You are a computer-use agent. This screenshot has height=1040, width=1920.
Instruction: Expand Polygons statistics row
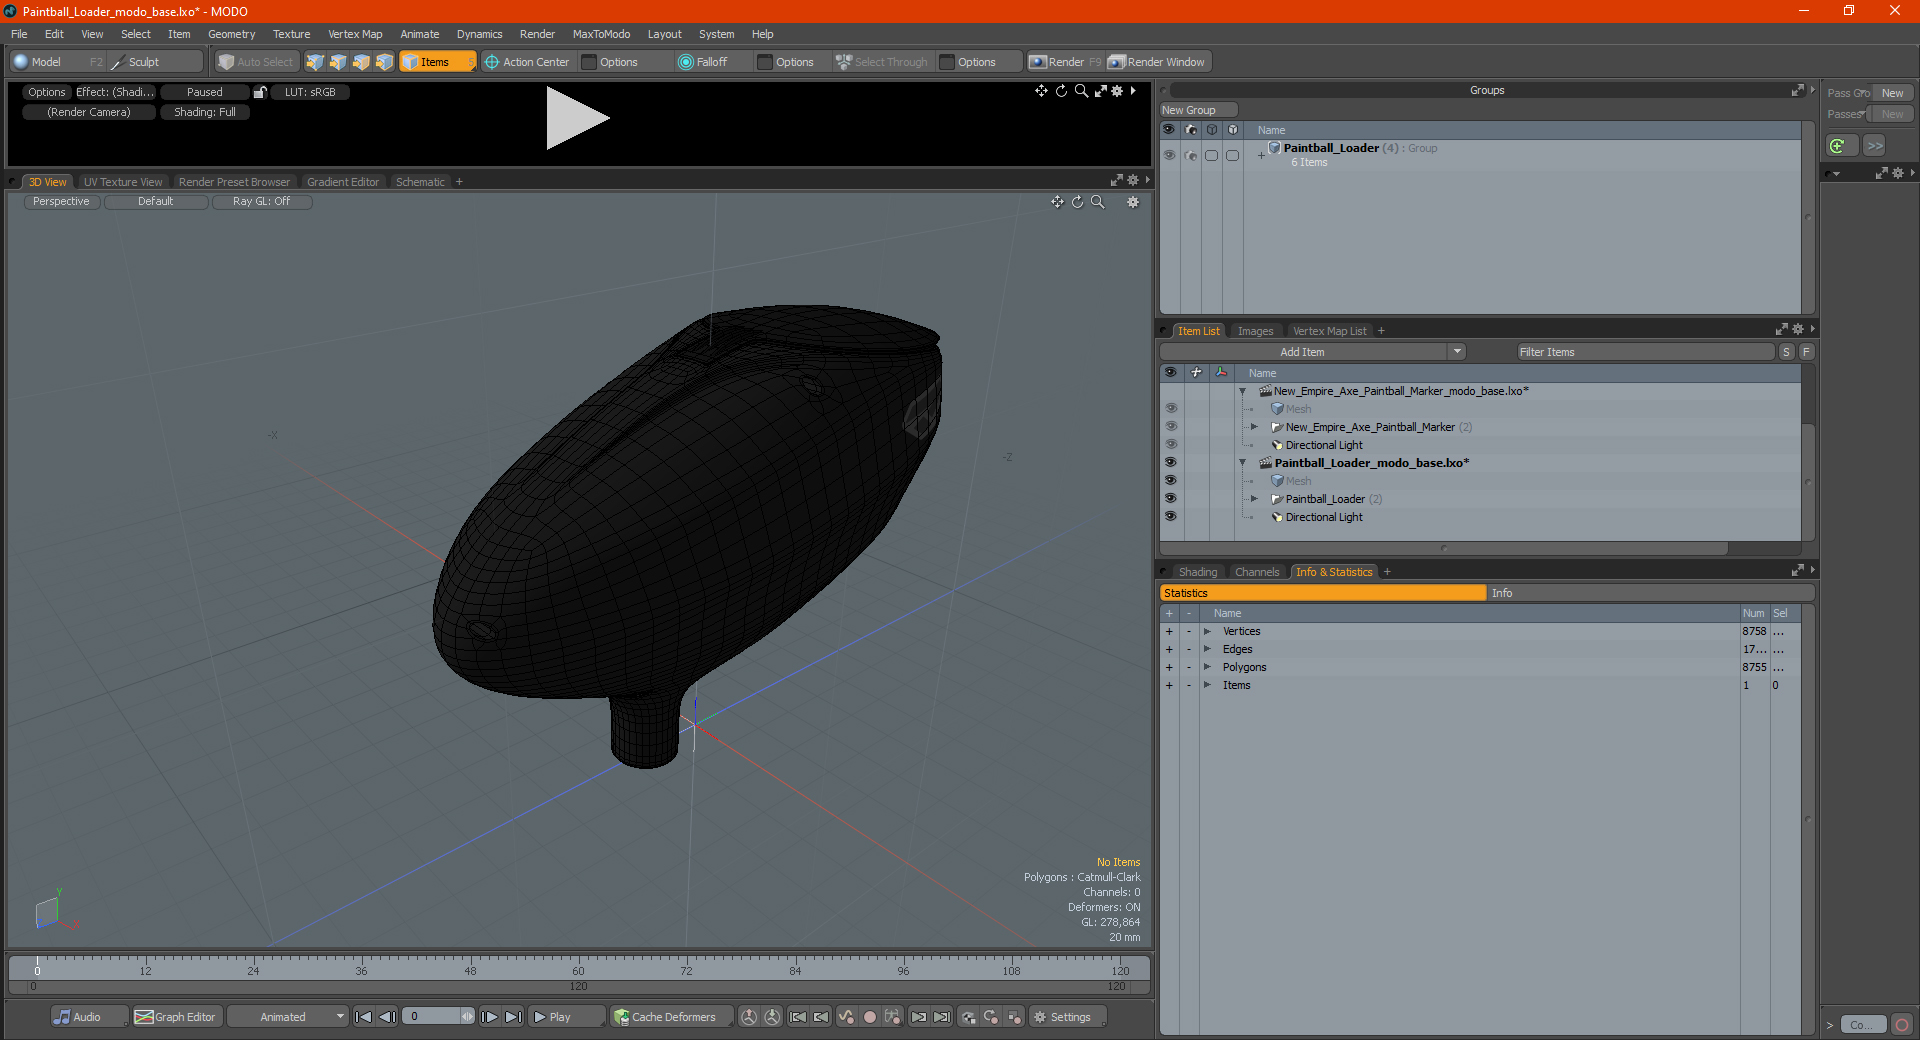(x=1207, y=667)
